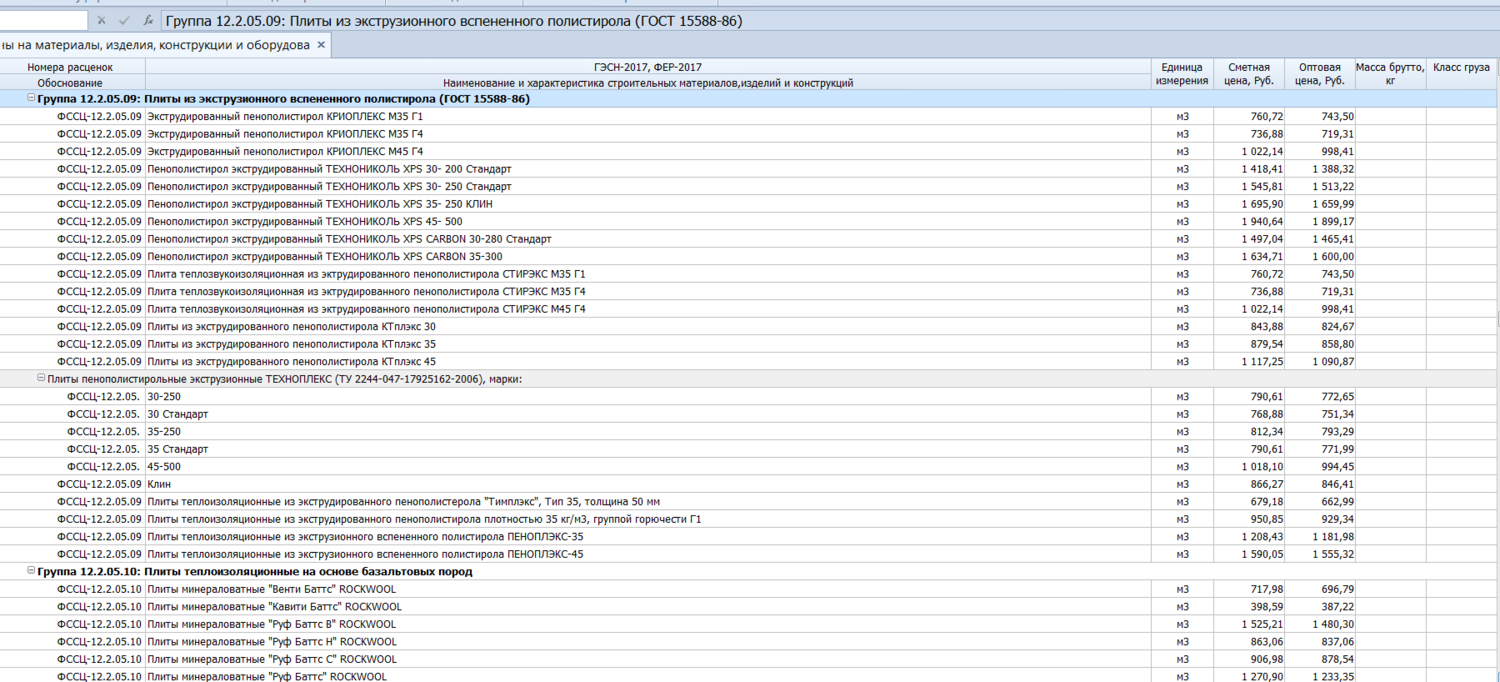Screen dimensions: 1500x682
Task: Select the Клин row
Action: 159,484
